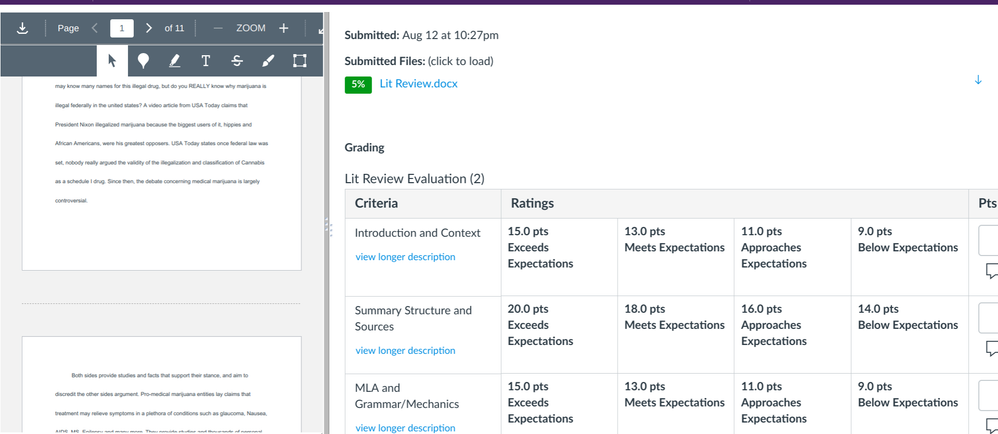View longer description for MLA and Grammar/Mechanics
Screen dimensions: 998x434
coord(405,428)
